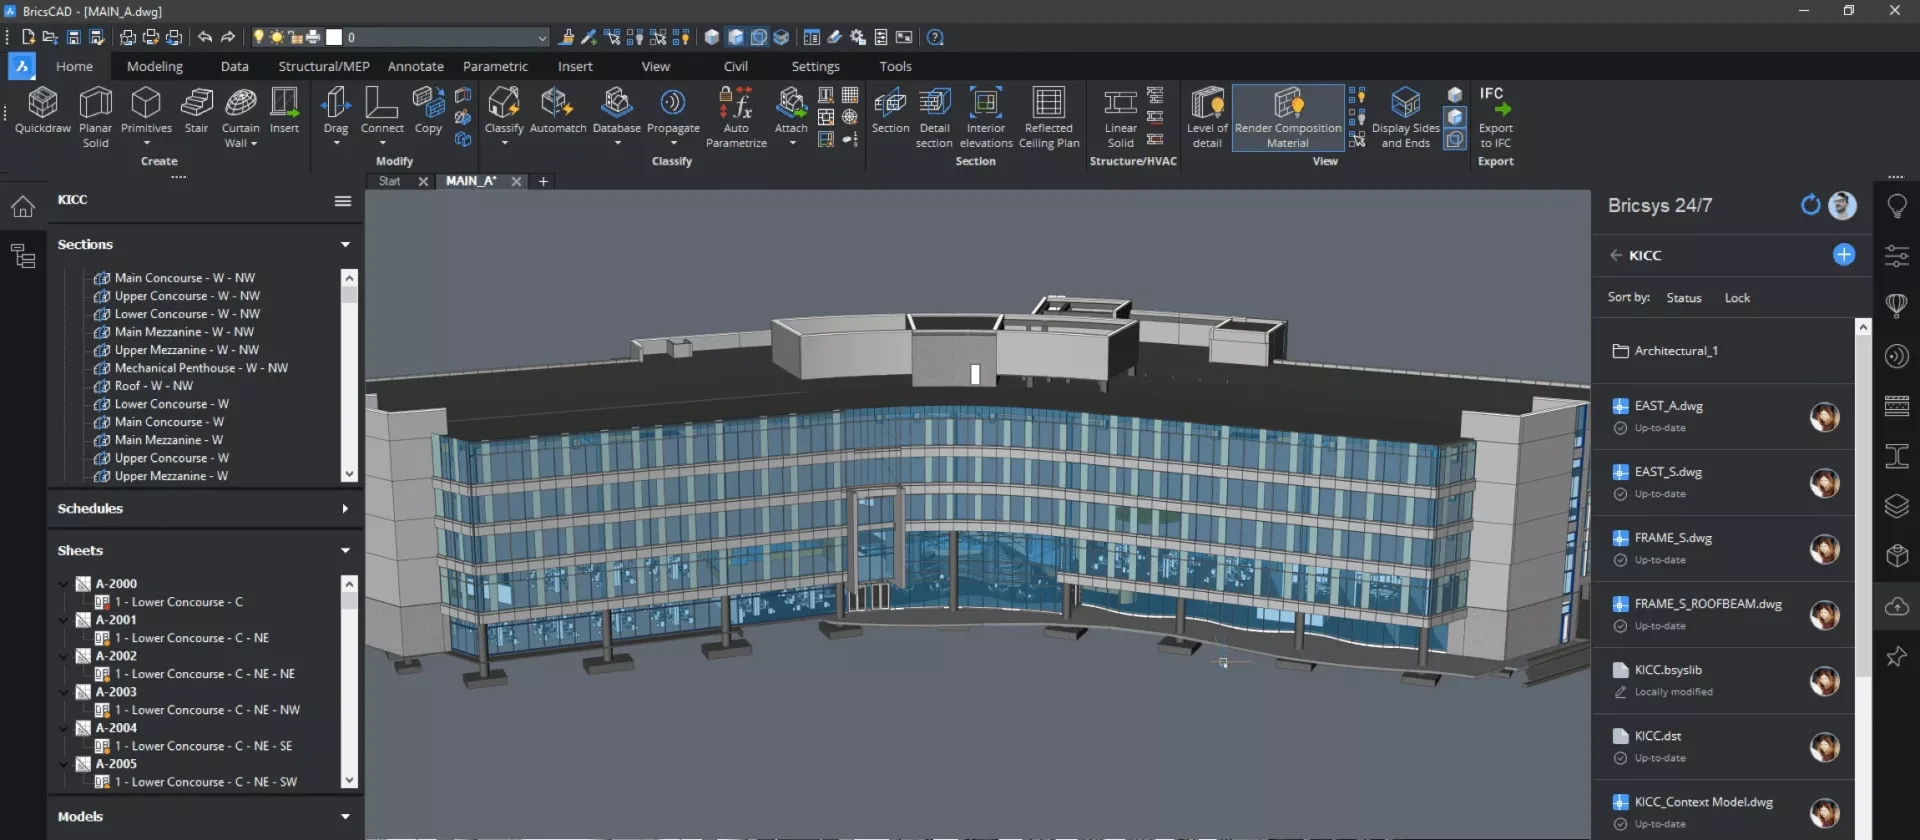Open the Reflected Ceiling Plan tool
1920x840 pixels.
tap(1048, 115)
